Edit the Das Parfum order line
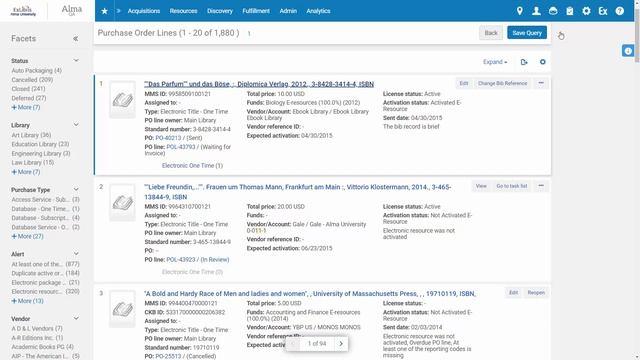 [464, 83]
